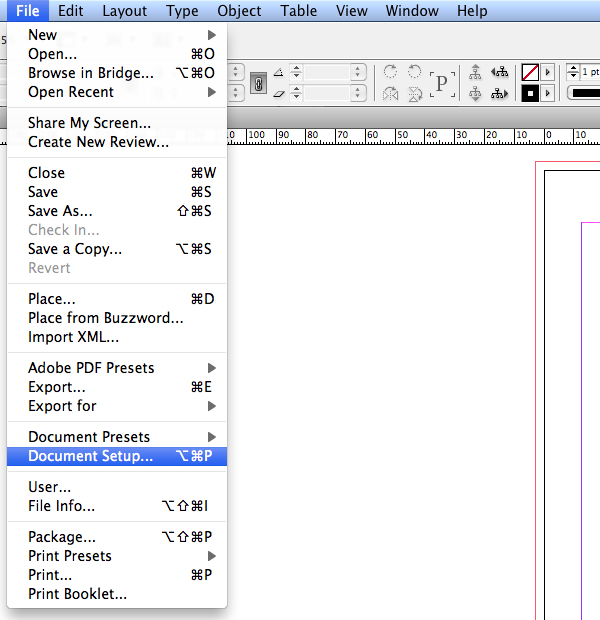600x620 pixels.
Task: Toggle the constrain proportions chain-link icon
Action: tap(257, 82)
